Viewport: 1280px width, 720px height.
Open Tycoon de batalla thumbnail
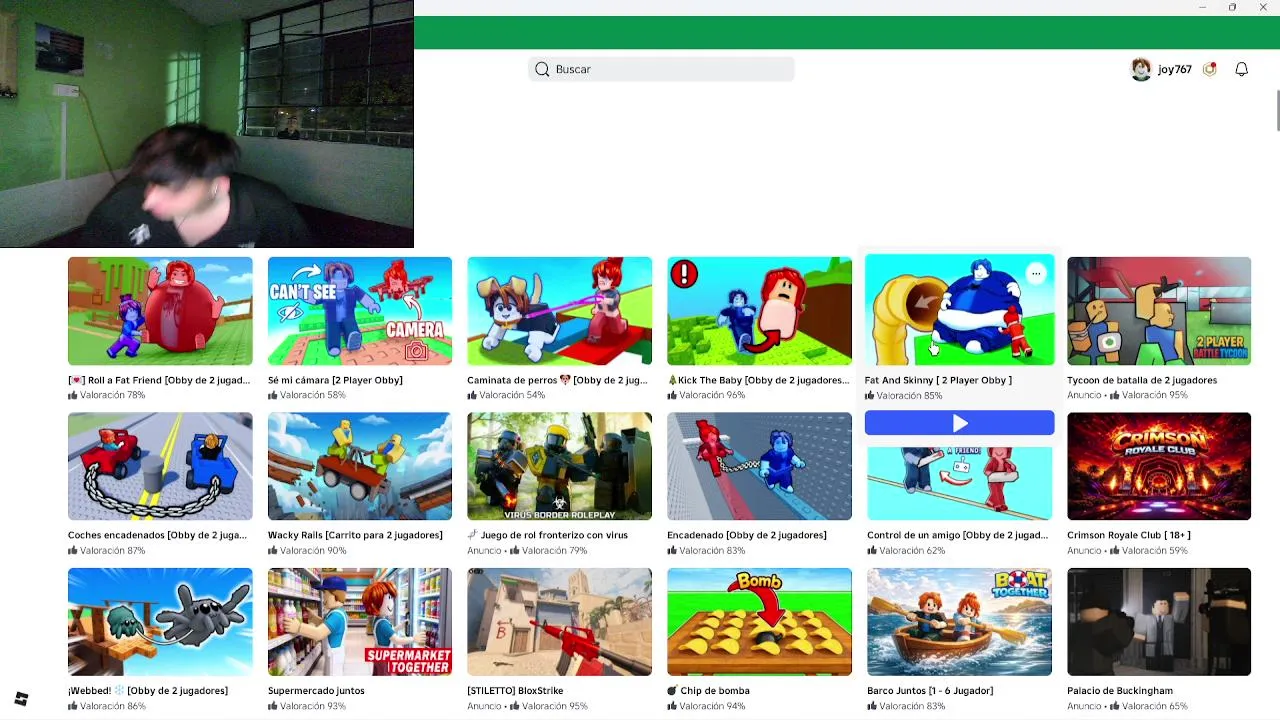pos(1159,311)
